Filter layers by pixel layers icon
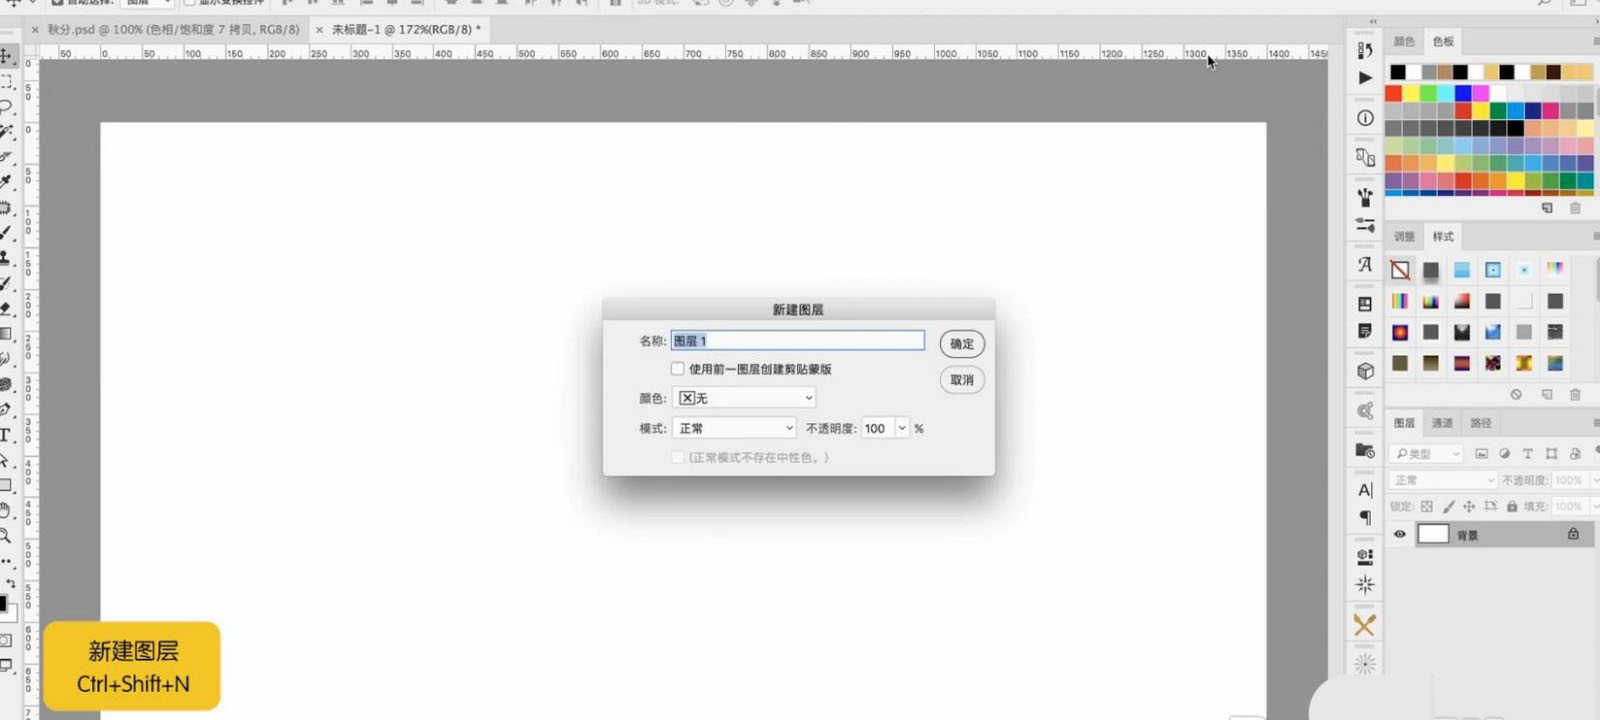The width and height of the screenshot is (1600, 720). click(x=1481, y=454)
